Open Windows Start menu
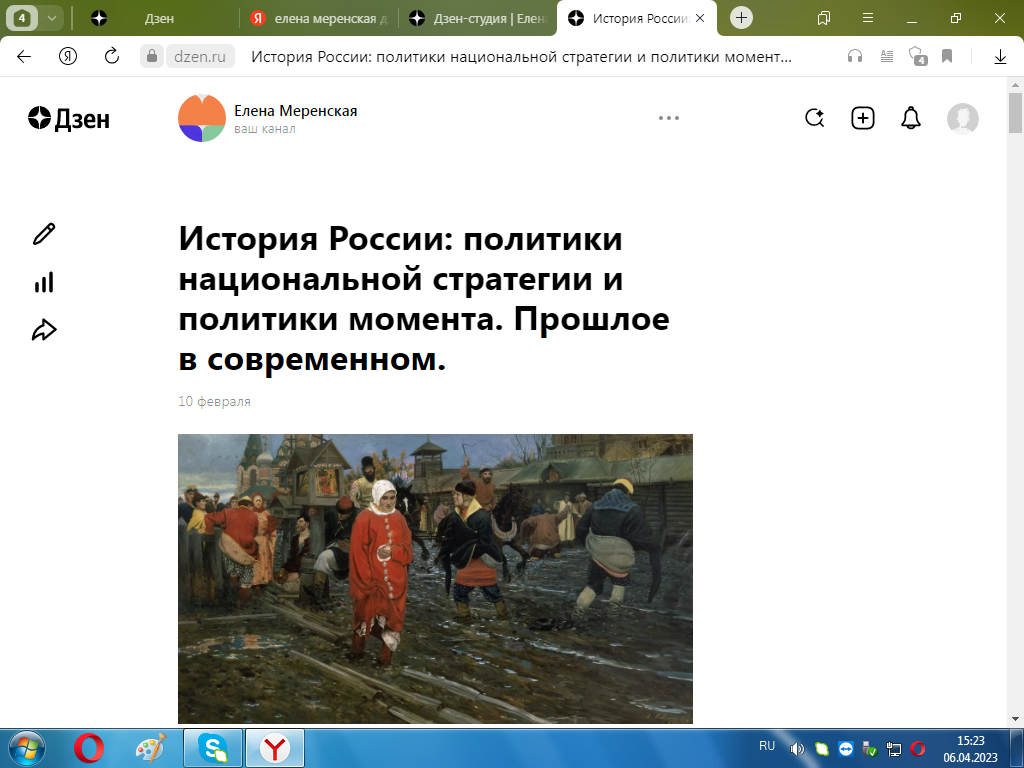The image size is (1024, 768). pyautogui.click(x=26, y=748)
